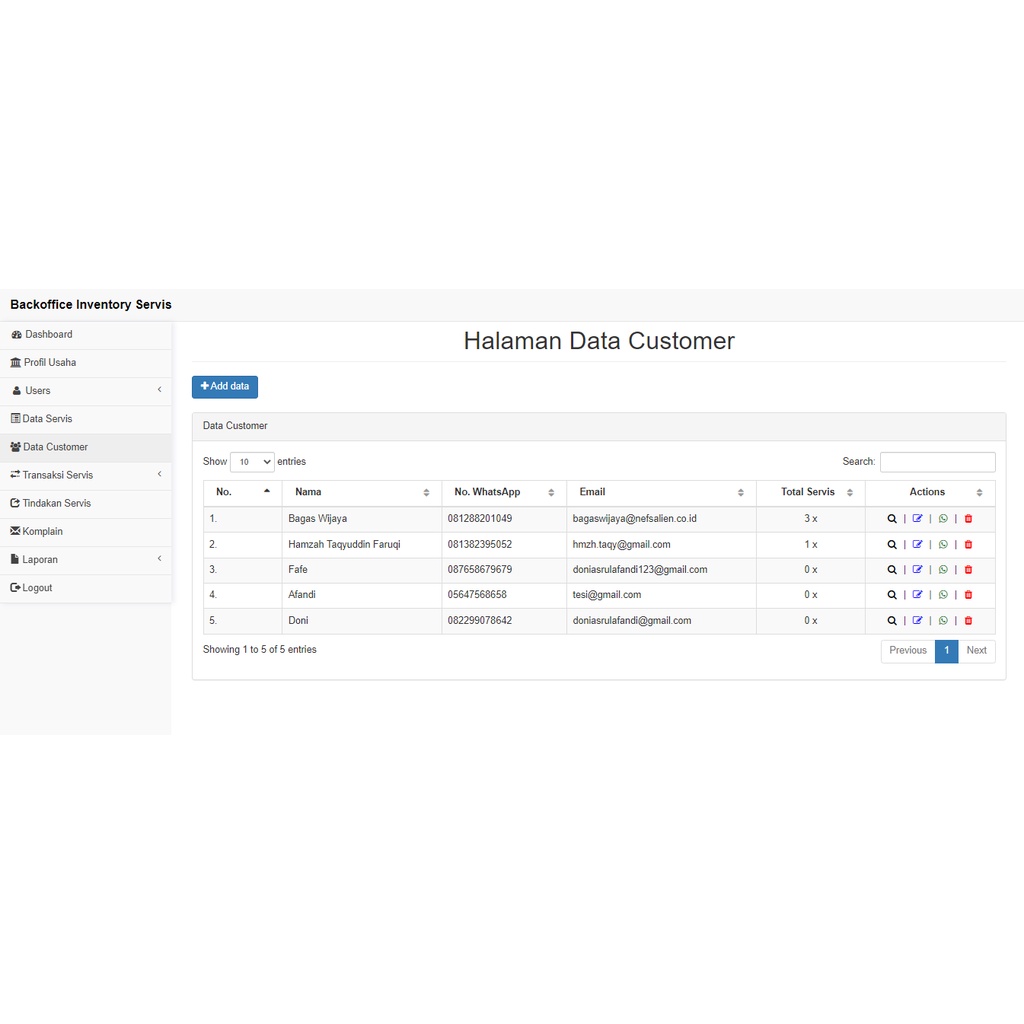Focus the Search input field
The height and width of the screenshot is (1024, 1024).
tap(937, 462)
